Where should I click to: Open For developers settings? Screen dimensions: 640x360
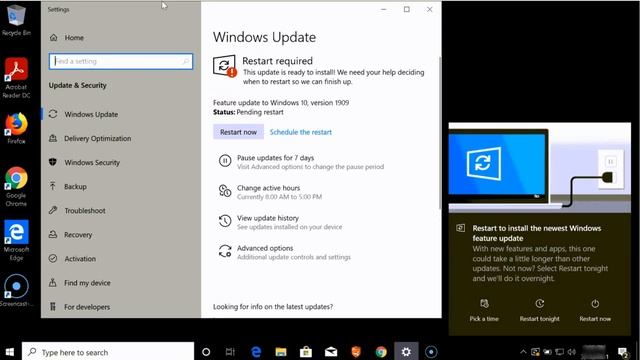point(80,307)
